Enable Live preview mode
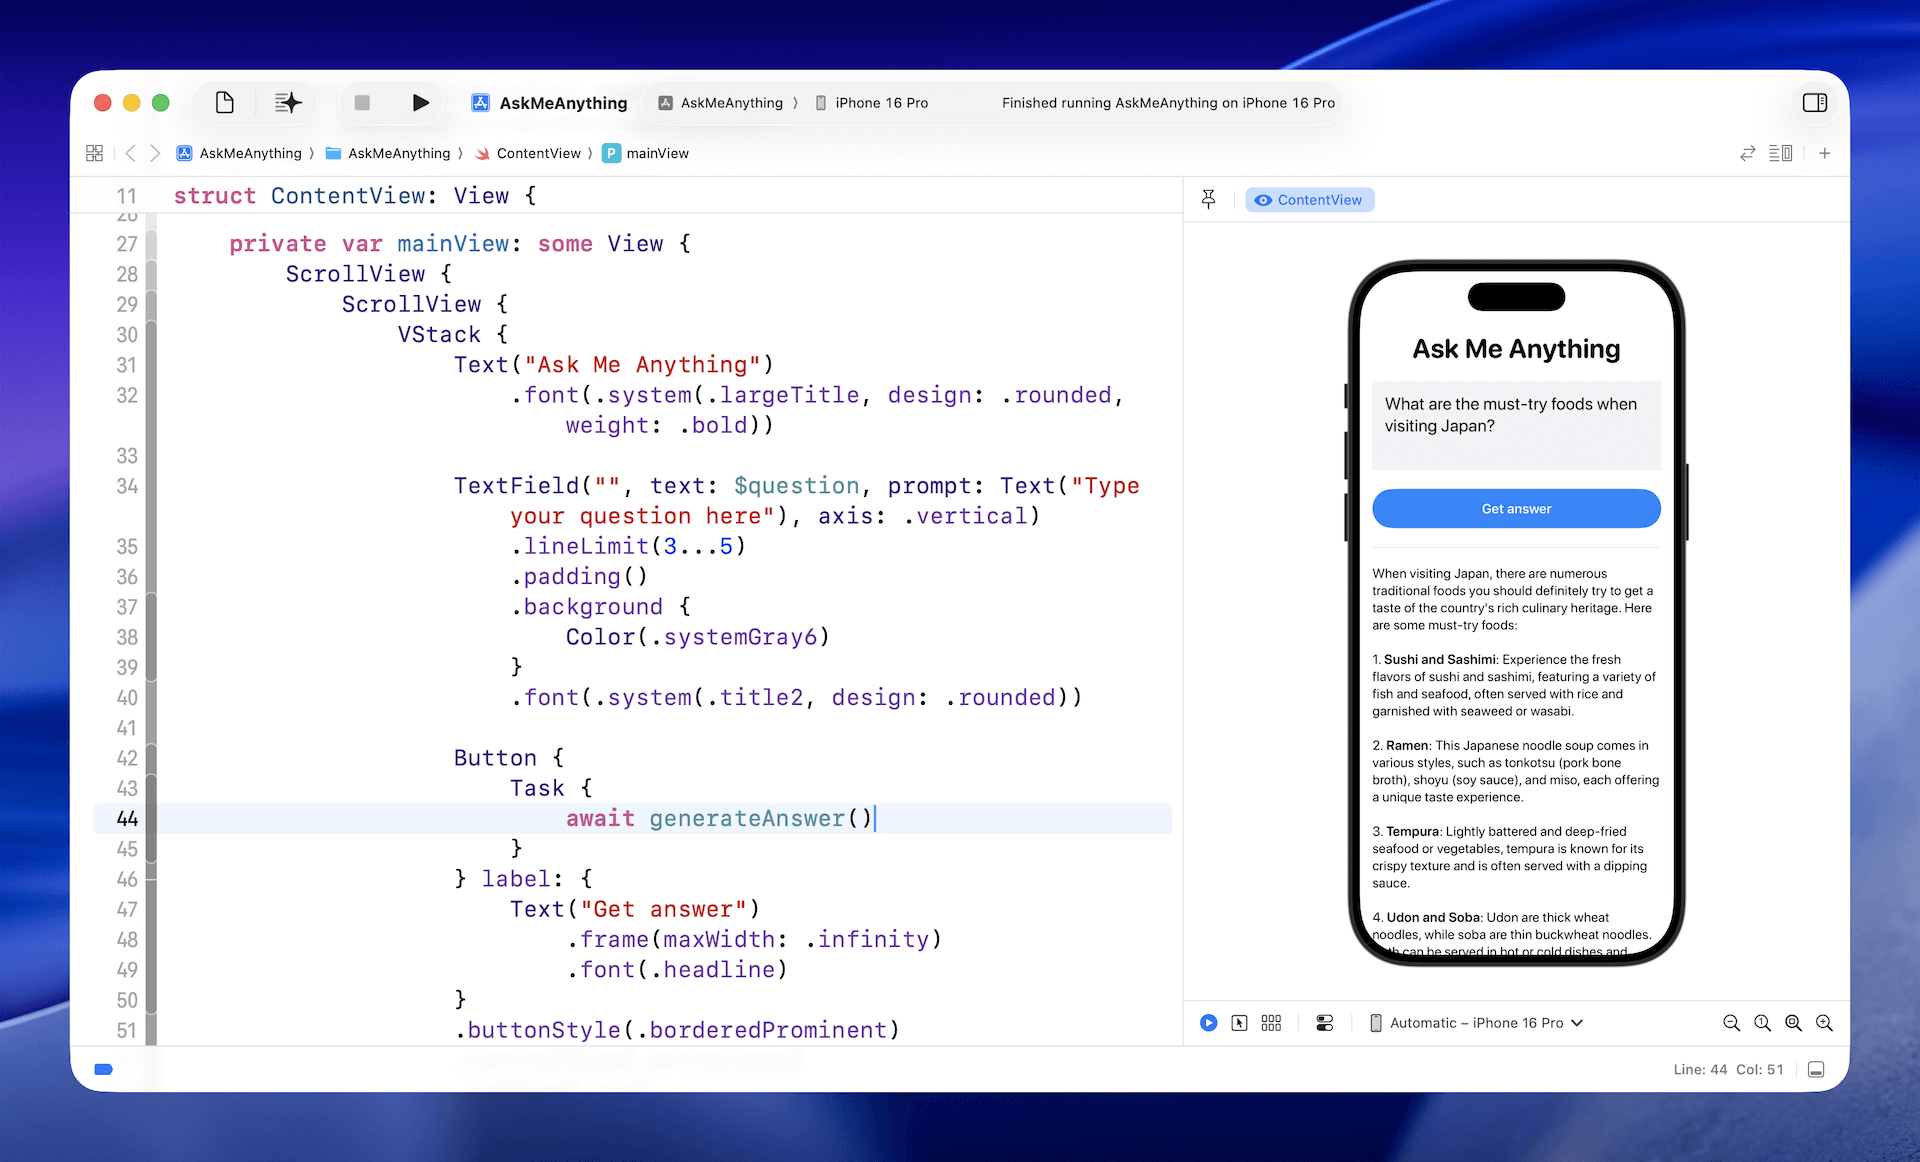Screen dimensions: 1920x1162 pyautogui.click(x=1209, y=1023)
